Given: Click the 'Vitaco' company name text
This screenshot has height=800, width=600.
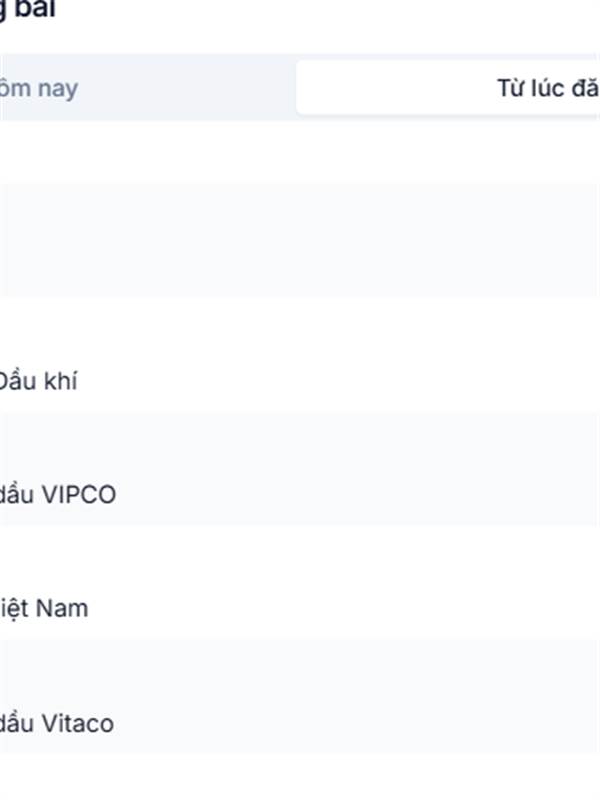Looking at the screenshot, I should 79,722.
